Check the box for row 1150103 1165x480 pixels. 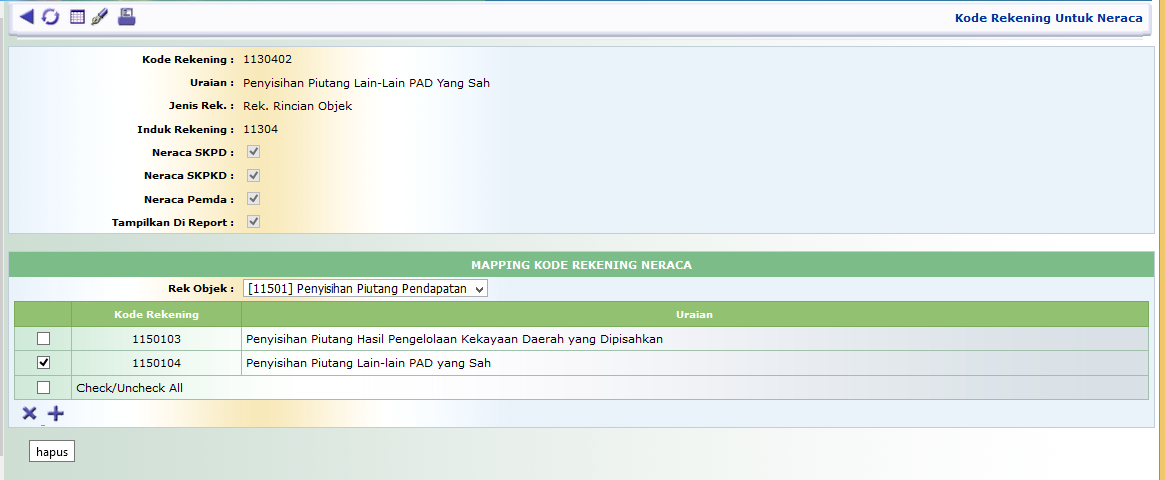tap(43, 339)
